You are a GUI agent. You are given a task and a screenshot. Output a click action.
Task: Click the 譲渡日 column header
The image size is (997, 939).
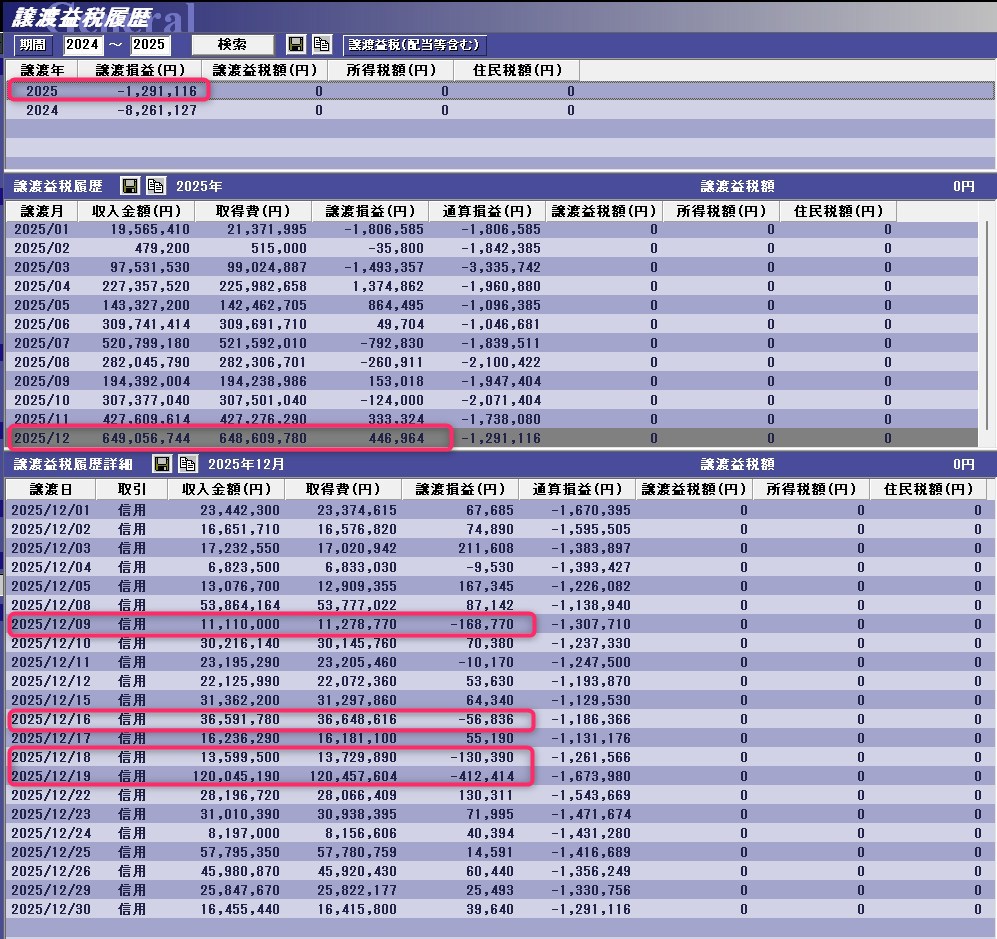(x=50, y=489)
